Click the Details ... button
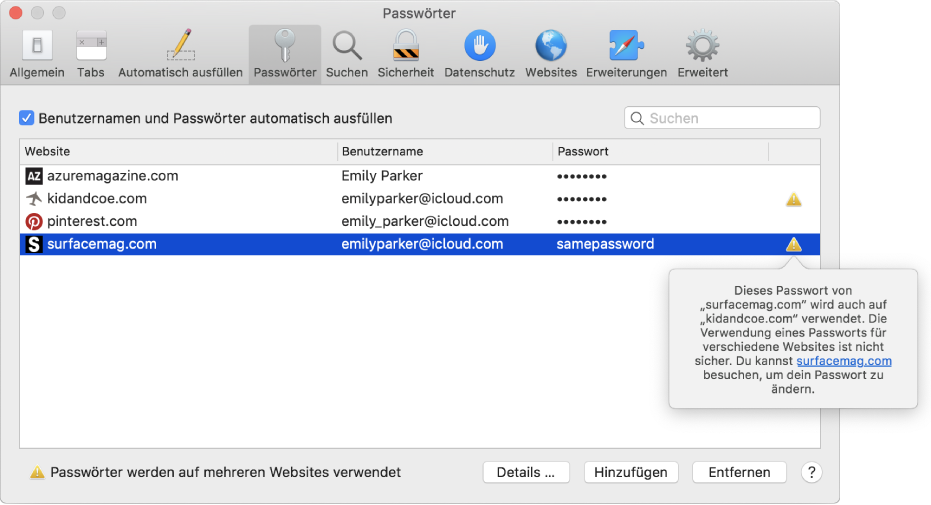This screenshot has height=505, width=931. click(x=526, y=472)
